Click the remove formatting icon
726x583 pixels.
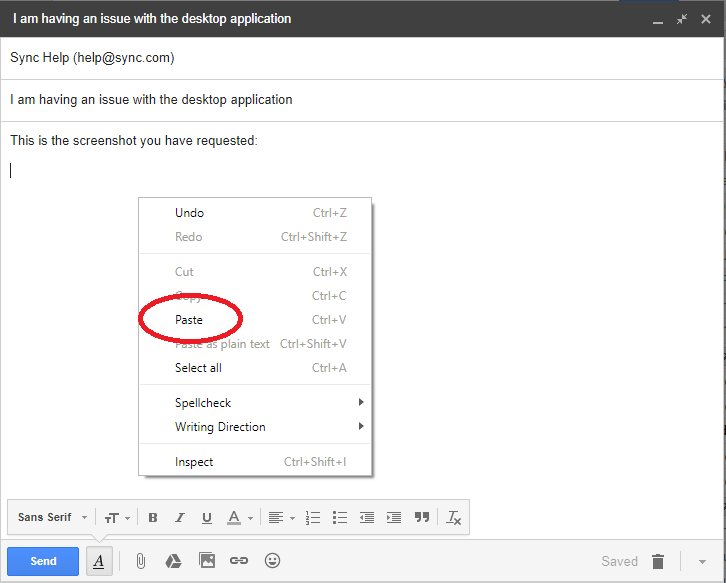point(453,517)
